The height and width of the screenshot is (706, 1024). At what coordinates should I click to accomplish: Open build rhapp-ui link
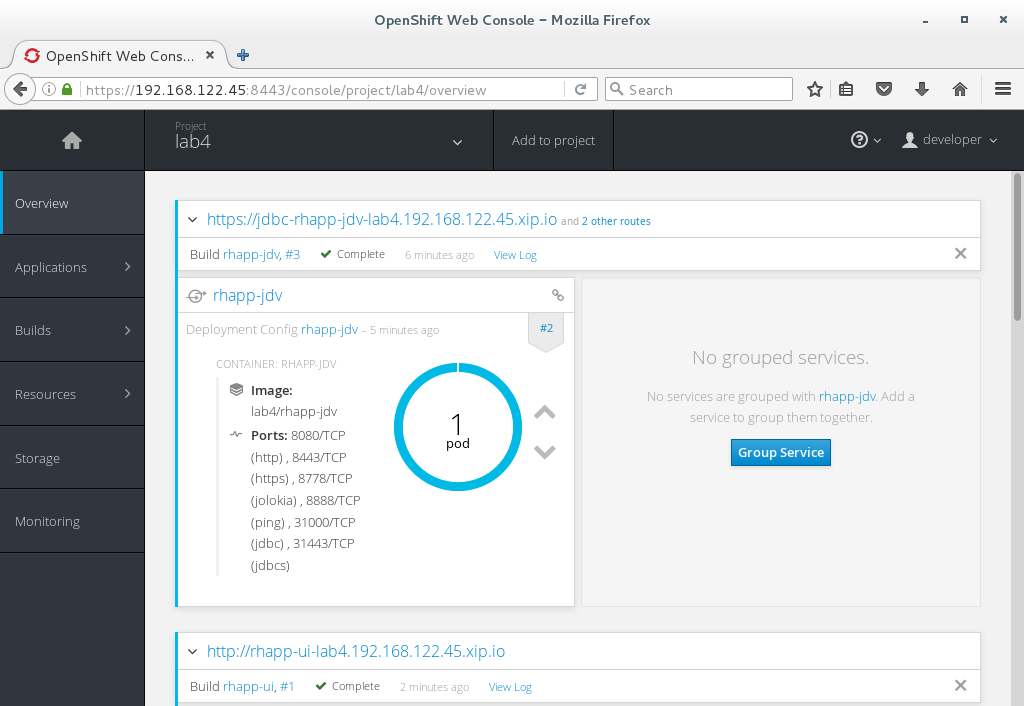(249, 686)
